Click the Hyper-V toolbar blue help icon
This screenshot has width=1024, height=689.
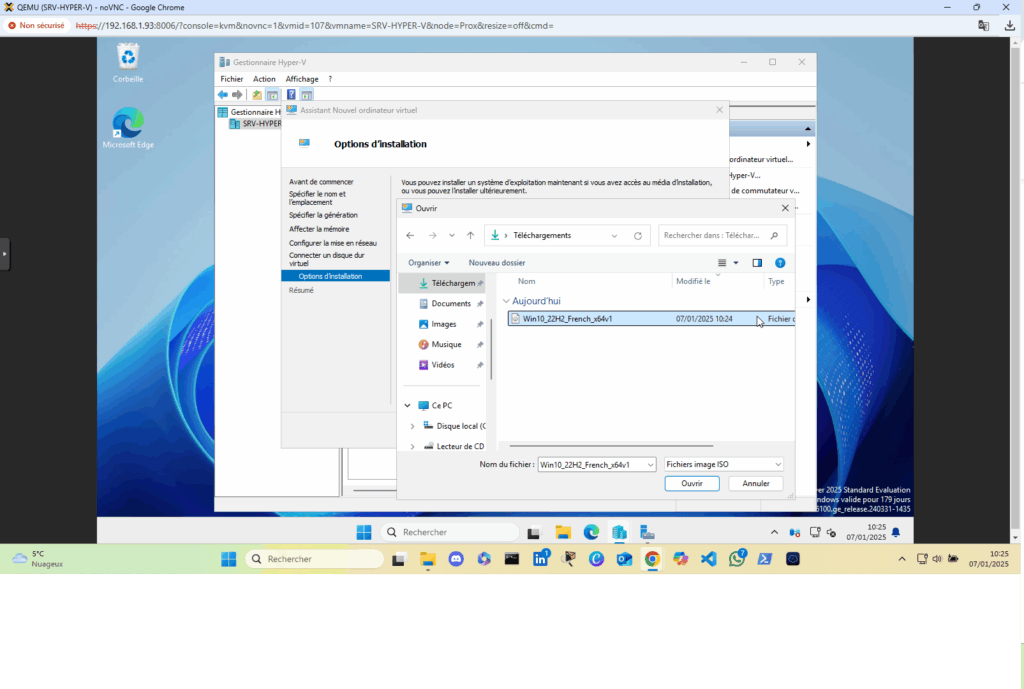291,95
